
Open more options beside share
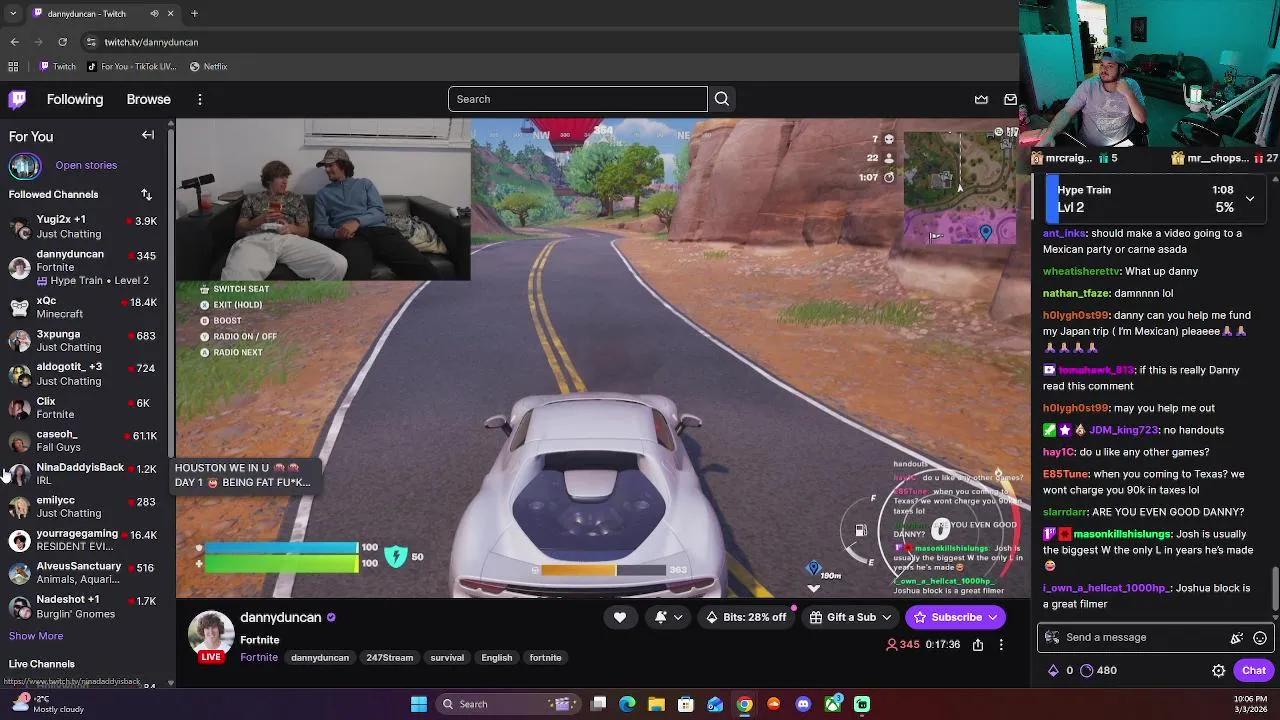pyautogui.click(x=1001, y=645)
